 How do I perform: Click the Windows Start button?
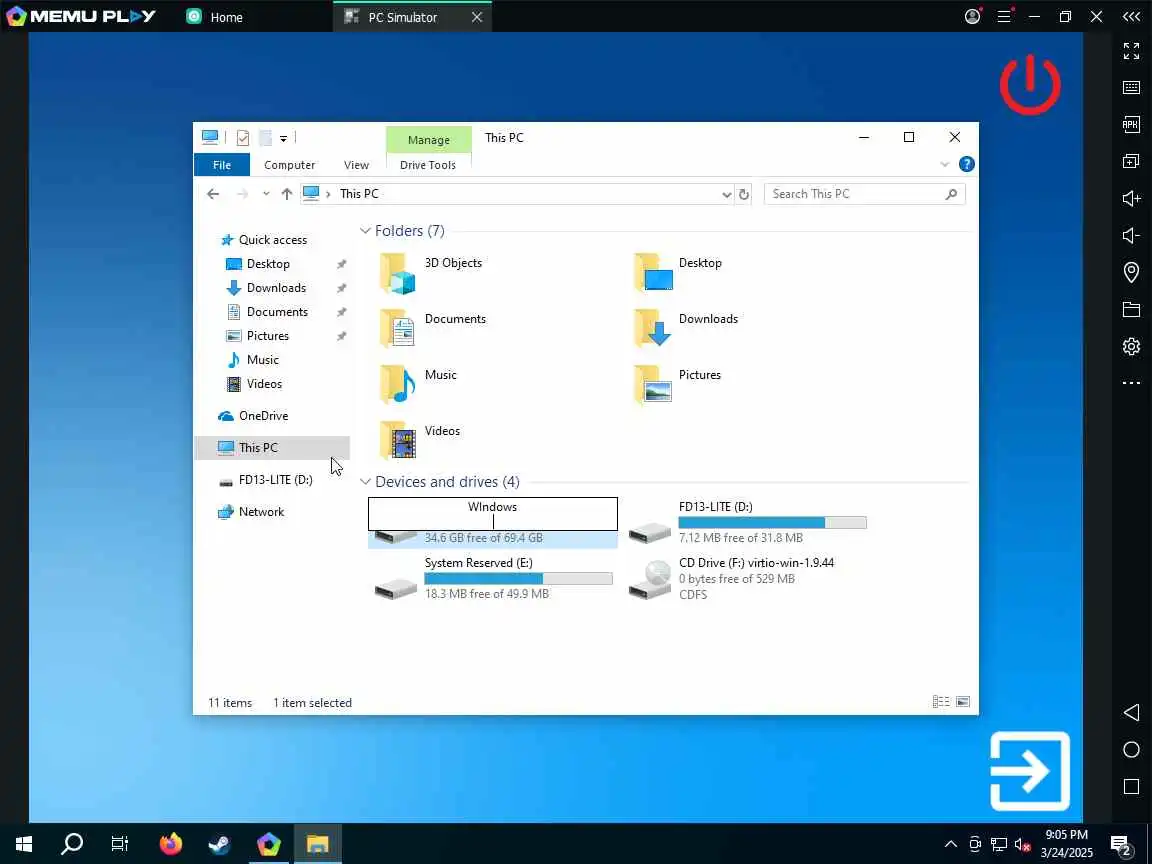coord(24,843)
